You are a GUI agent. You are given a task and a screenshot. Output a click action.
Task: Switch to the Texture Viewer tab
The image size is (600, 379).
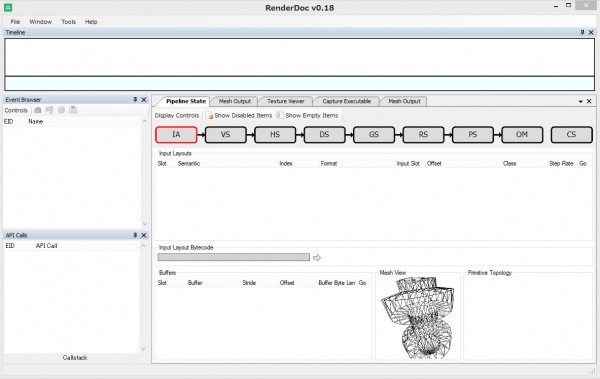(286, 101)
